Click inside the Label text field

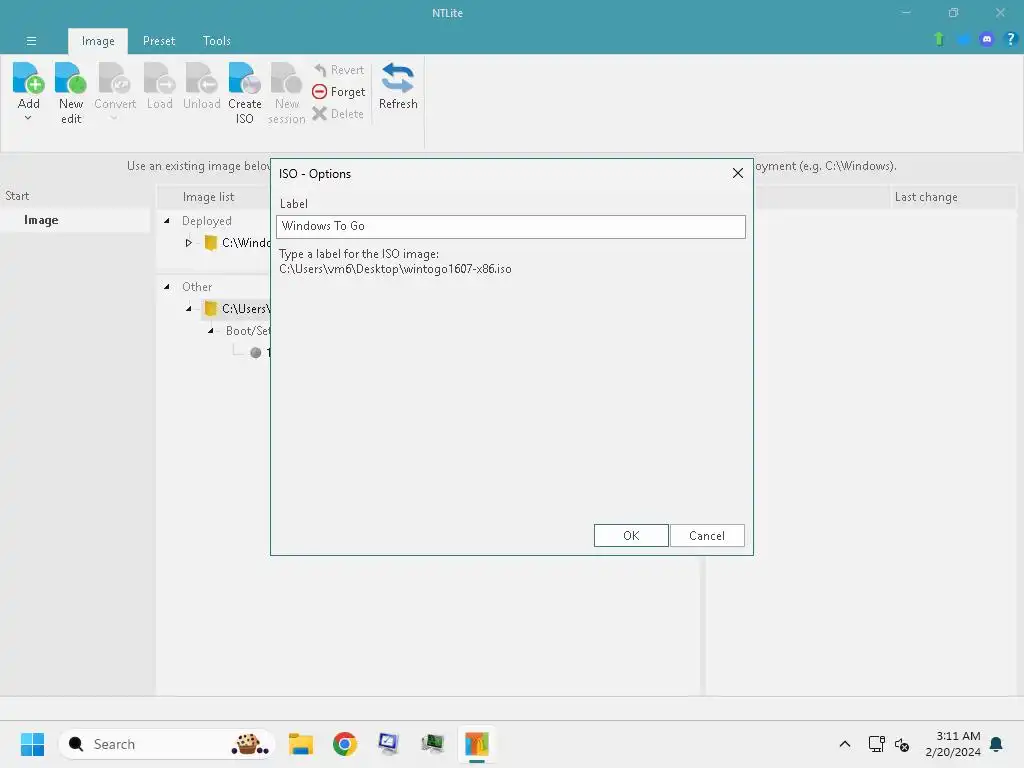point(511,227)
